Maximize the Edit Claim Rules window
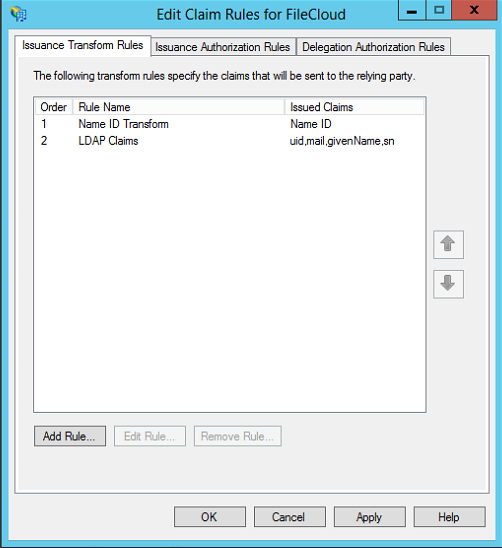Viewport: 502px width, 548px height. 439,10
